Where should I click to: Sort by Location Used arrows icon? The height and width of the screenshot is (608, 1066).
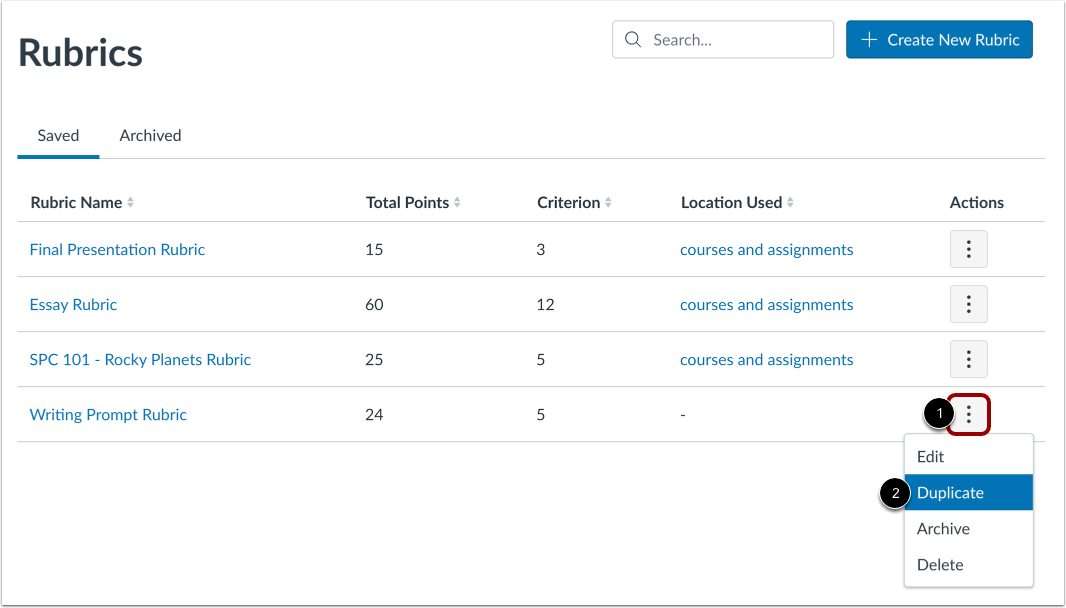click(x=790, y=203)
